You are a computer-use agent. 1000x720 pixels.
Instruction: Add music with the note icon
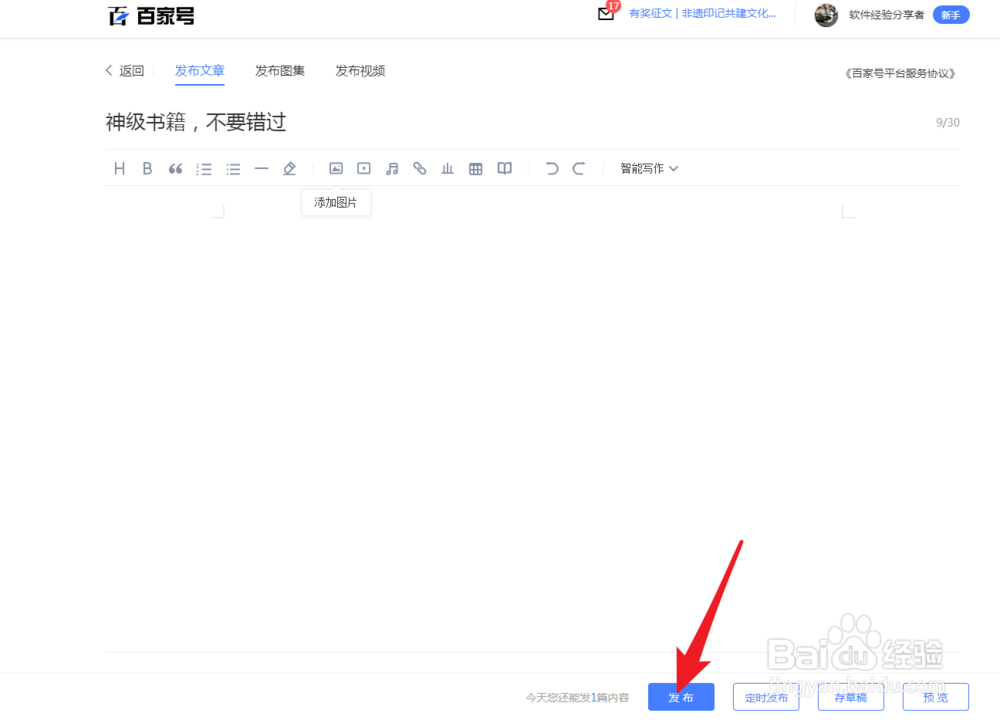[x=391, y=168]
